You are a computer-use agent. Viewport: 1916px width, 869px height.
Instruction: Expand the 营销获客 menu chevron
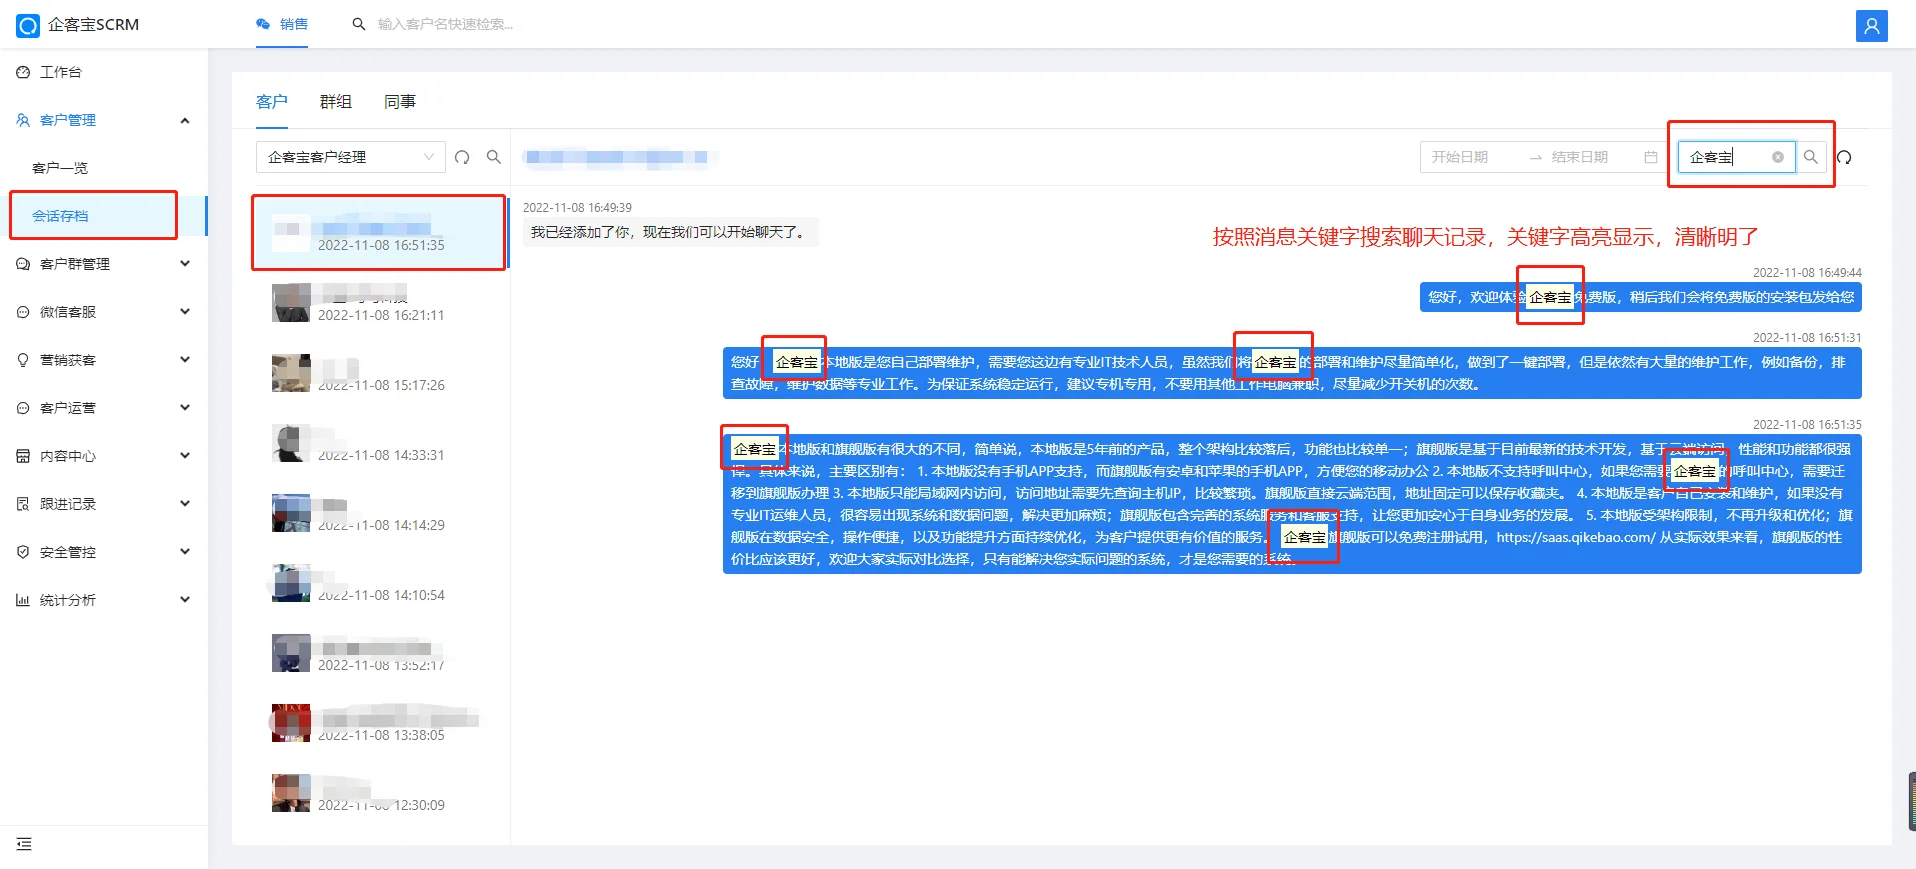(185, 360)
